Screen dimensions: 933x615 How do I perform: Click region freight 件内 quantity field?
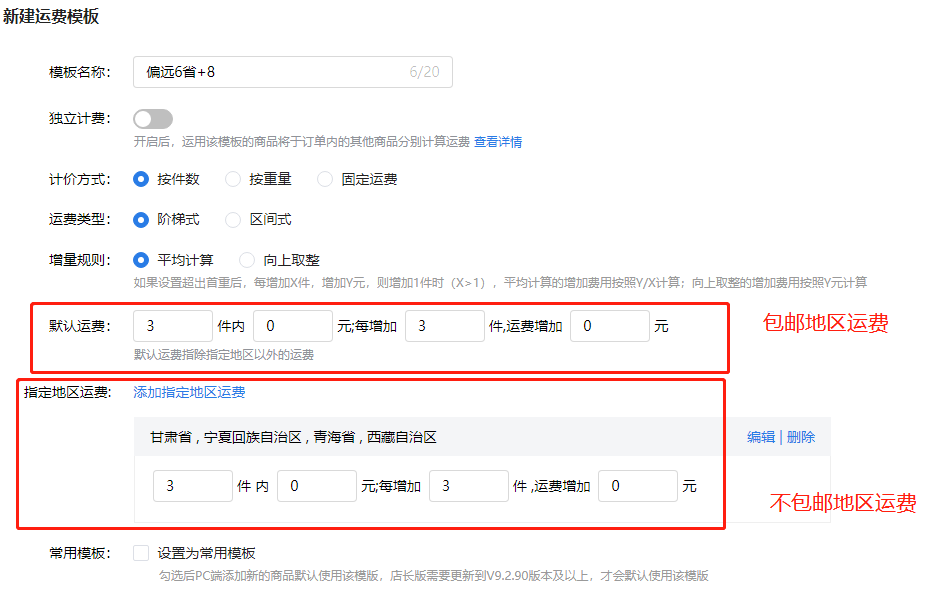pos(193,486)
